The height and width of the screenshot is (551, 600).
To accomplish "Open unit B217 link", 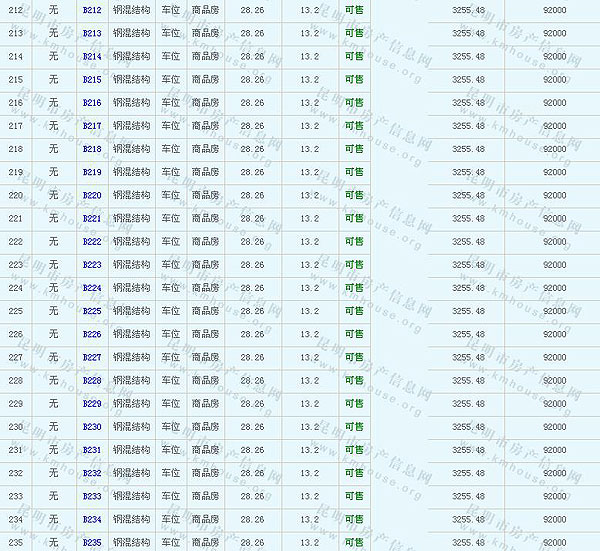I will (92, 126).
